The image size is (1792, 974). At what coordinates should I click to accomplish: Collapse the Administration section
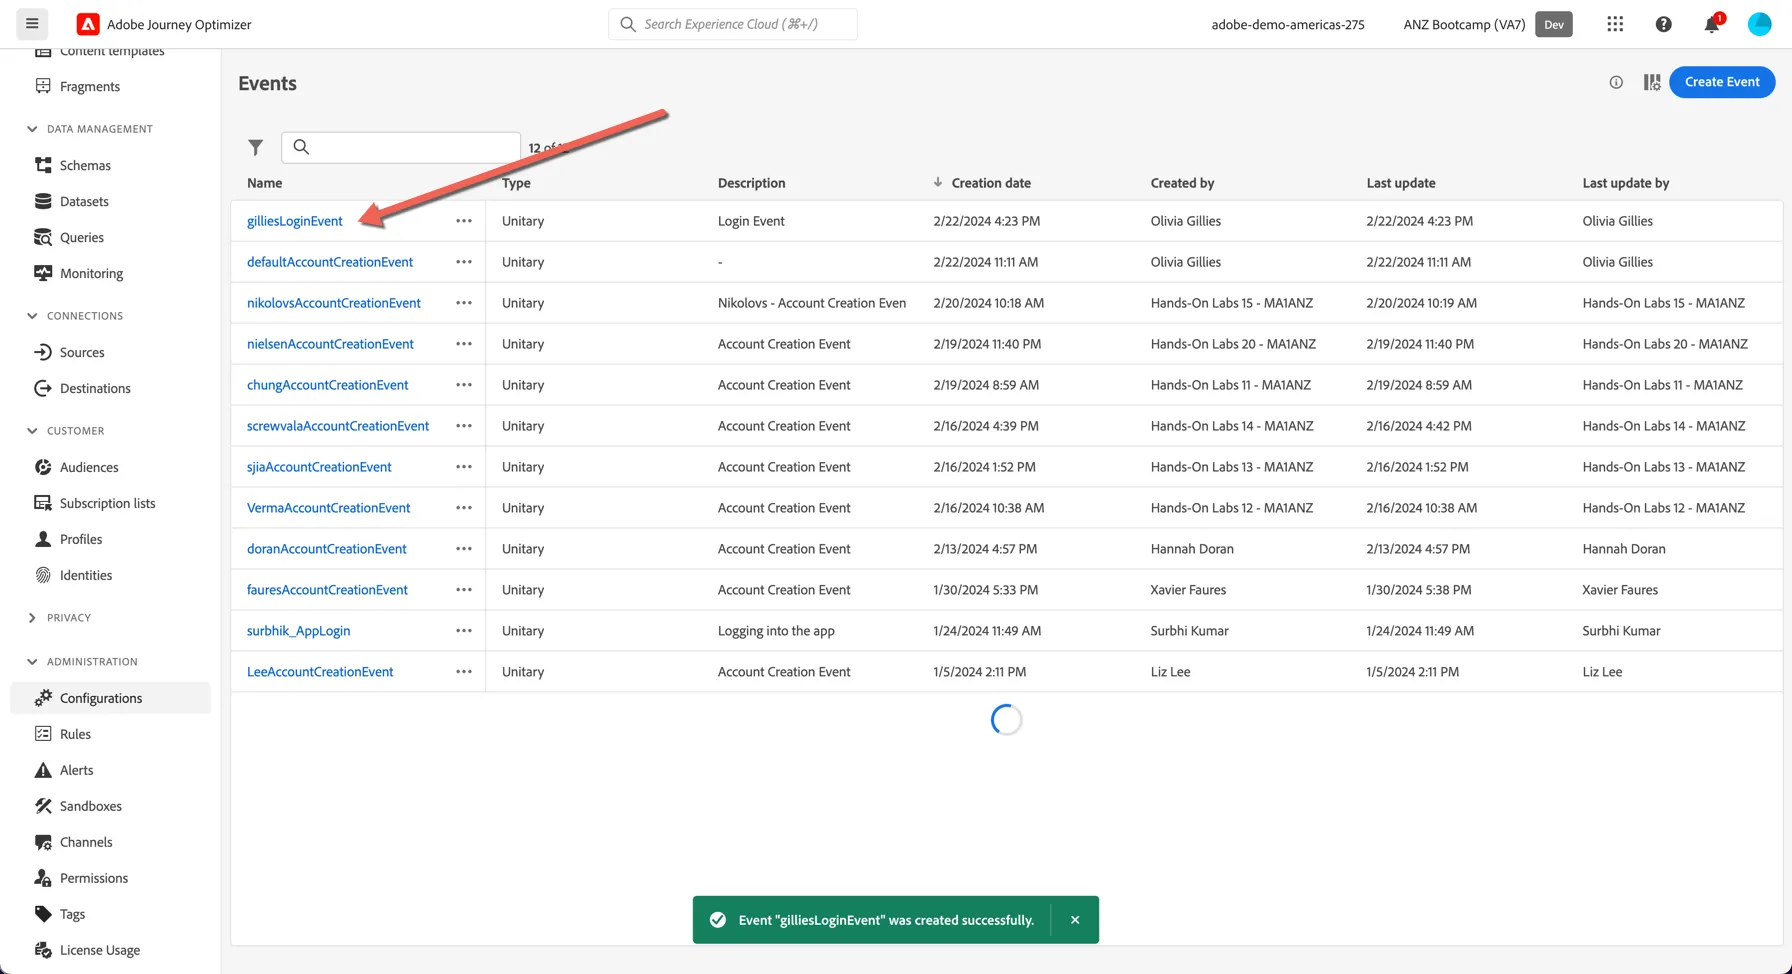32,662
